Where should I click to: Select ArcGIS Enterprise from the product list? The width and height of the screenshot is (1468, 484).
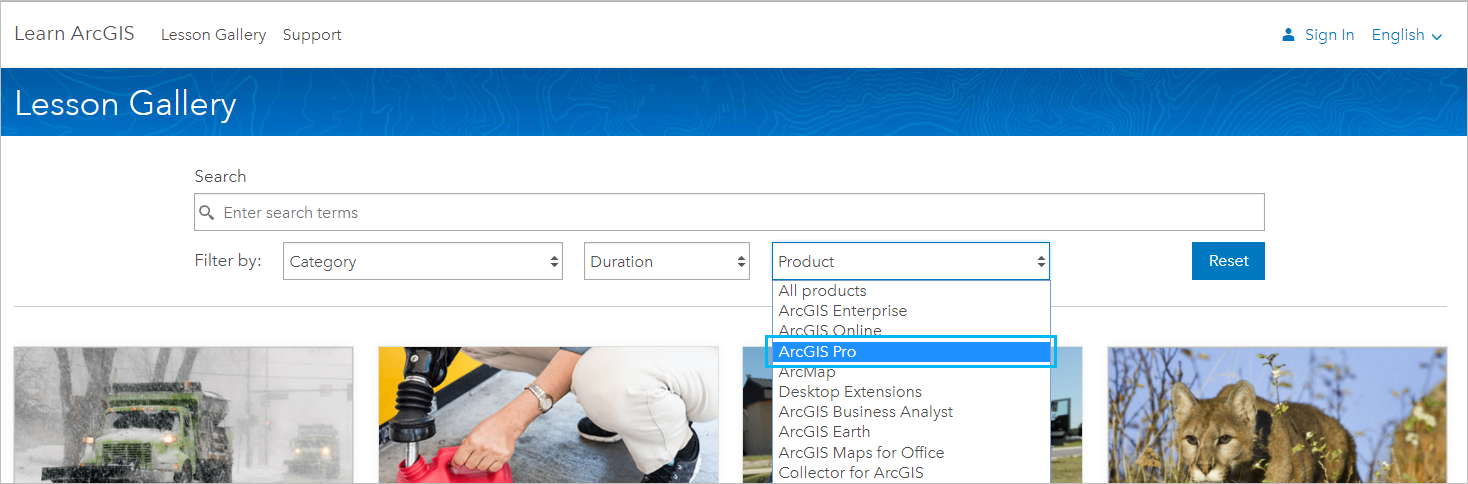tap(911, 311)
